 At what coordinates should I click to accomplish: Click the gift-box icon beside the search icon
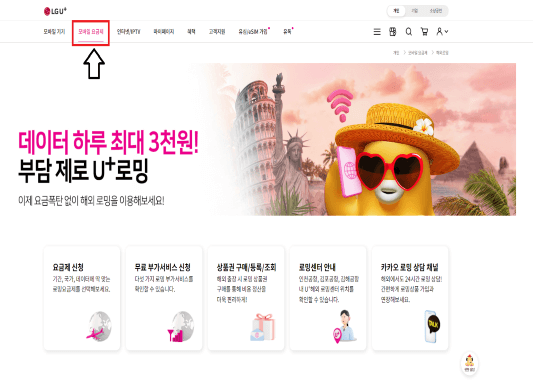click(x=393, y=32)
